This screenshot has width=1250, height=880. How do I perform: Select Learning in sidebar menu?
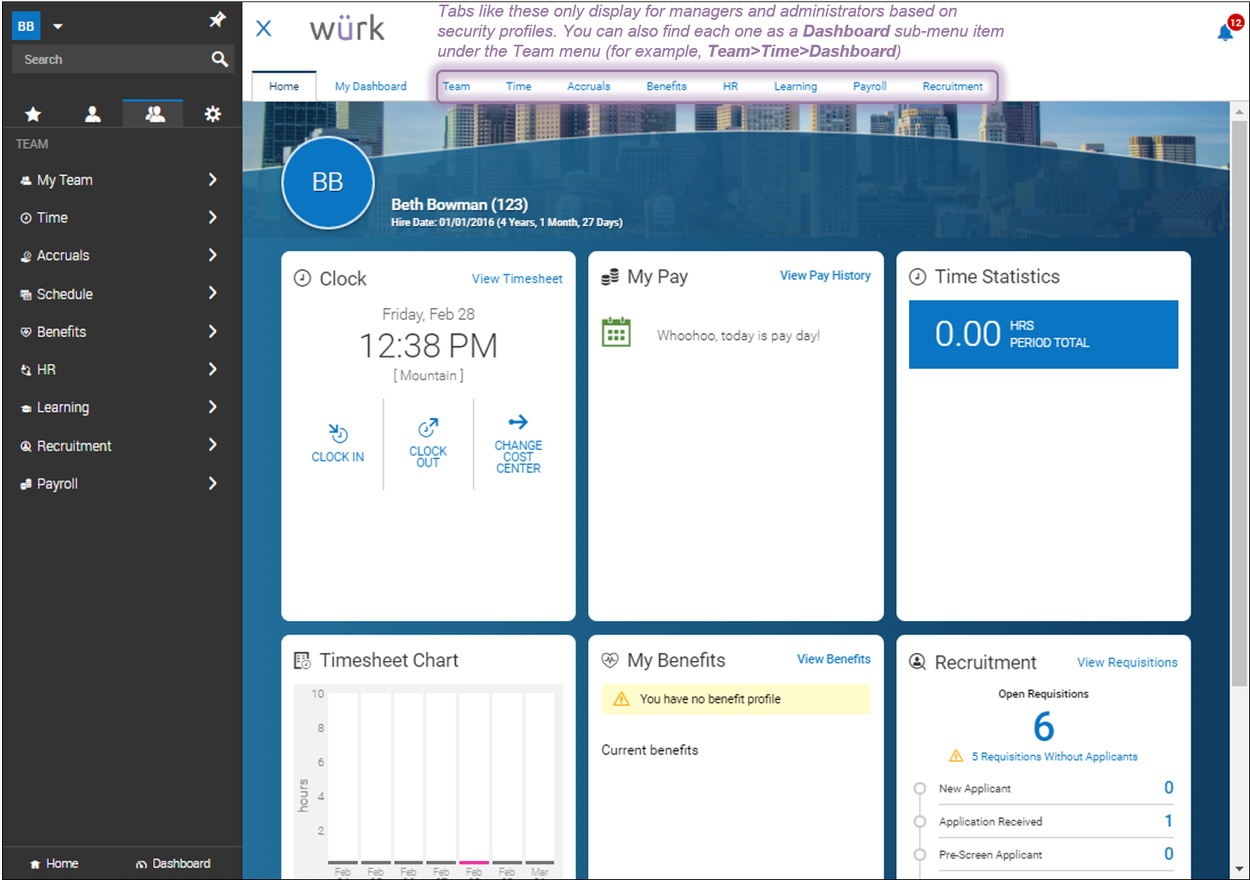click(x=63, y=408)
